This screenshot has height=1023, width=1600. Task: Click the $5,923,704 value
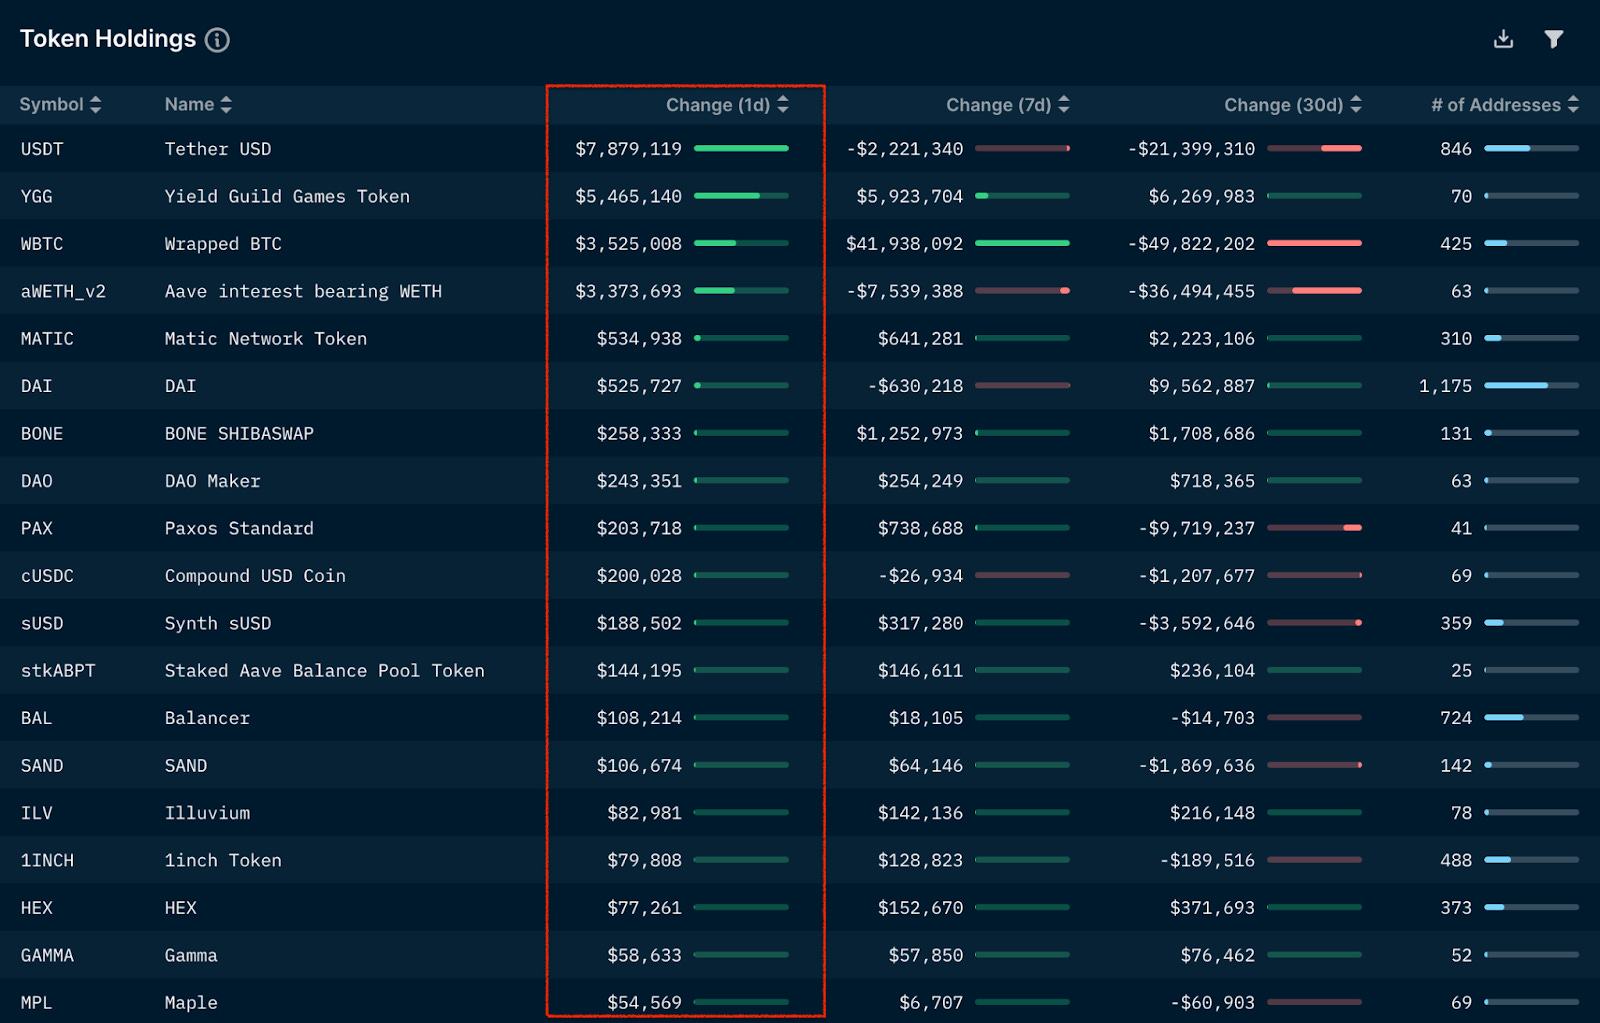[909, 197]
